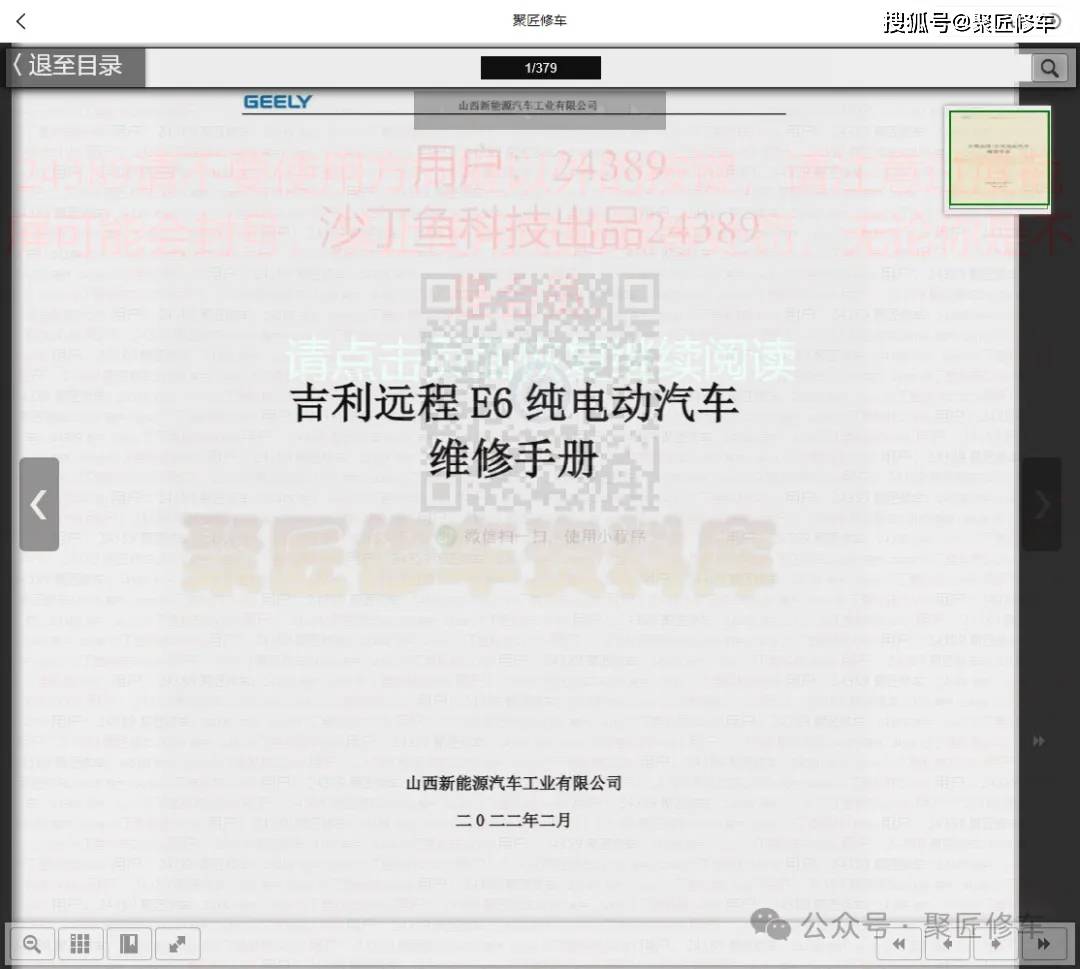Click the date text 二0二二年二月
Screen dimensions: 1080x969
click(513, 820)
